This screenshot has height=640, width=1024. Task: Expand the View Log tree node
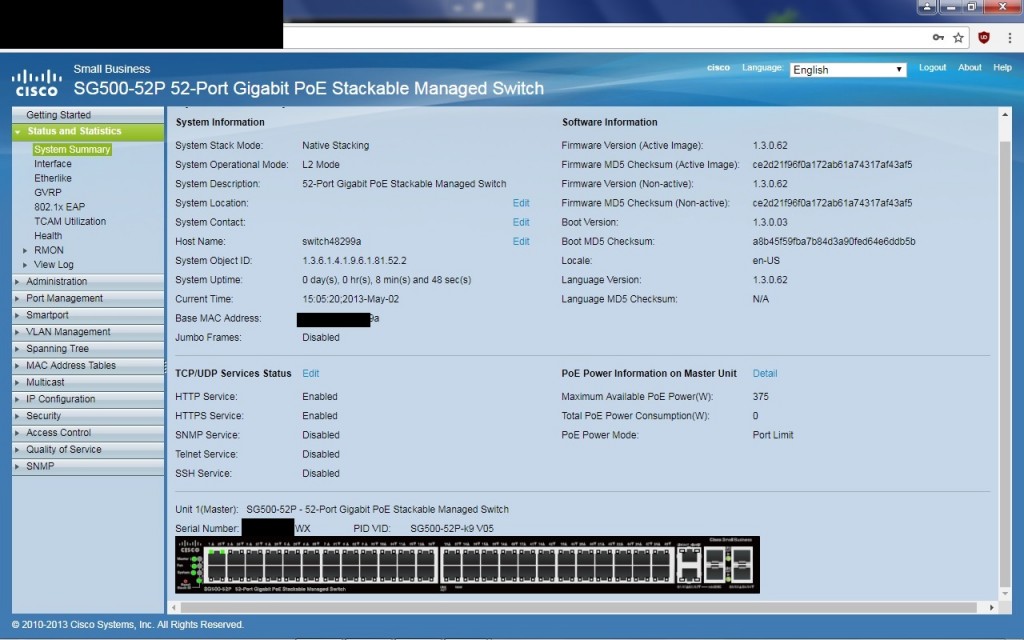[25, 264]
